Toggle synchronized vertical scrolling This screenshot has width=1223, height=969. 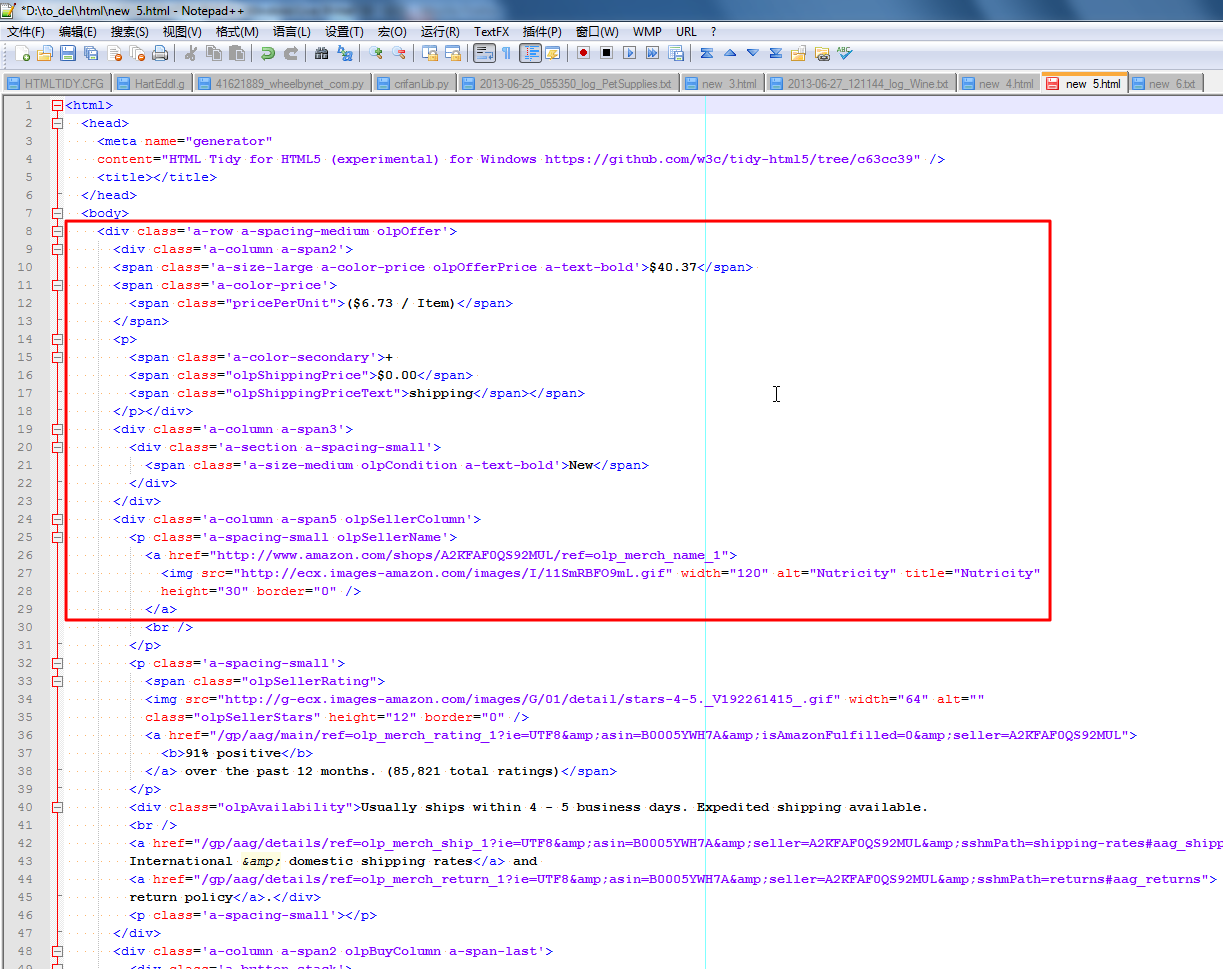428,55
